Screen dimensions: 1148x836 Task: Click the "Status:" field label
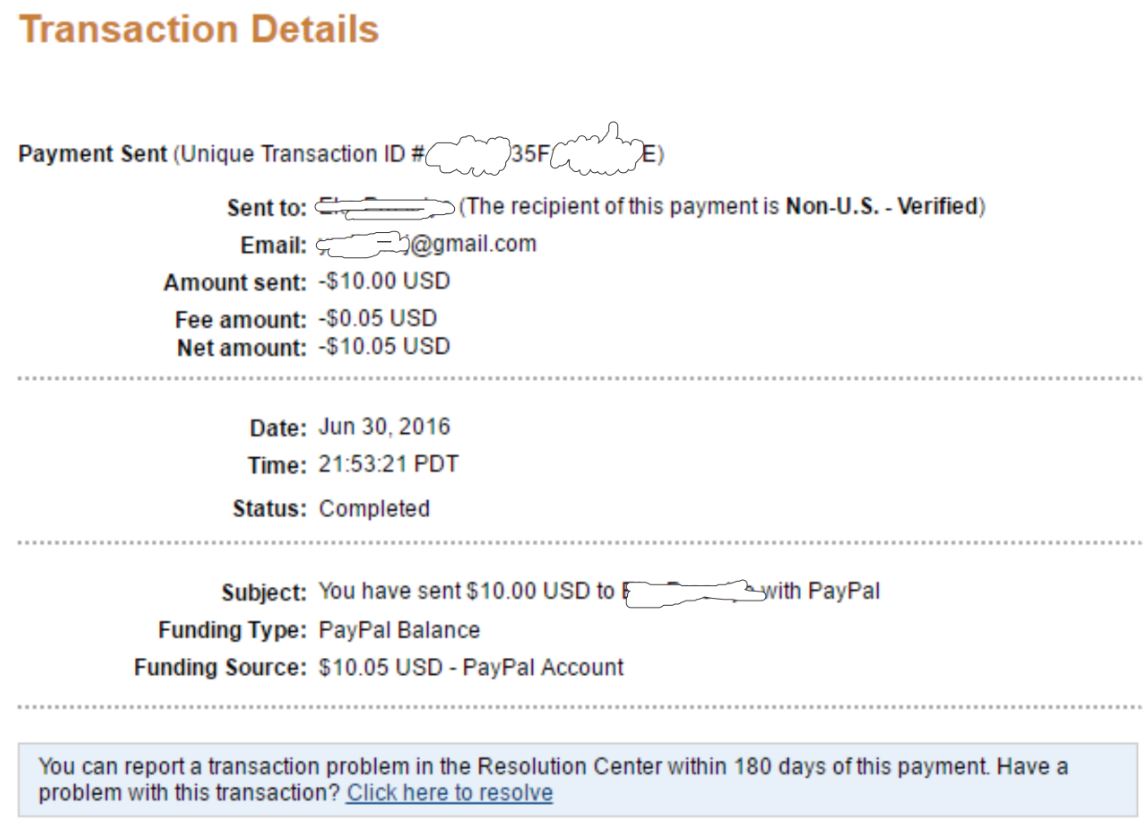(269, 509)
